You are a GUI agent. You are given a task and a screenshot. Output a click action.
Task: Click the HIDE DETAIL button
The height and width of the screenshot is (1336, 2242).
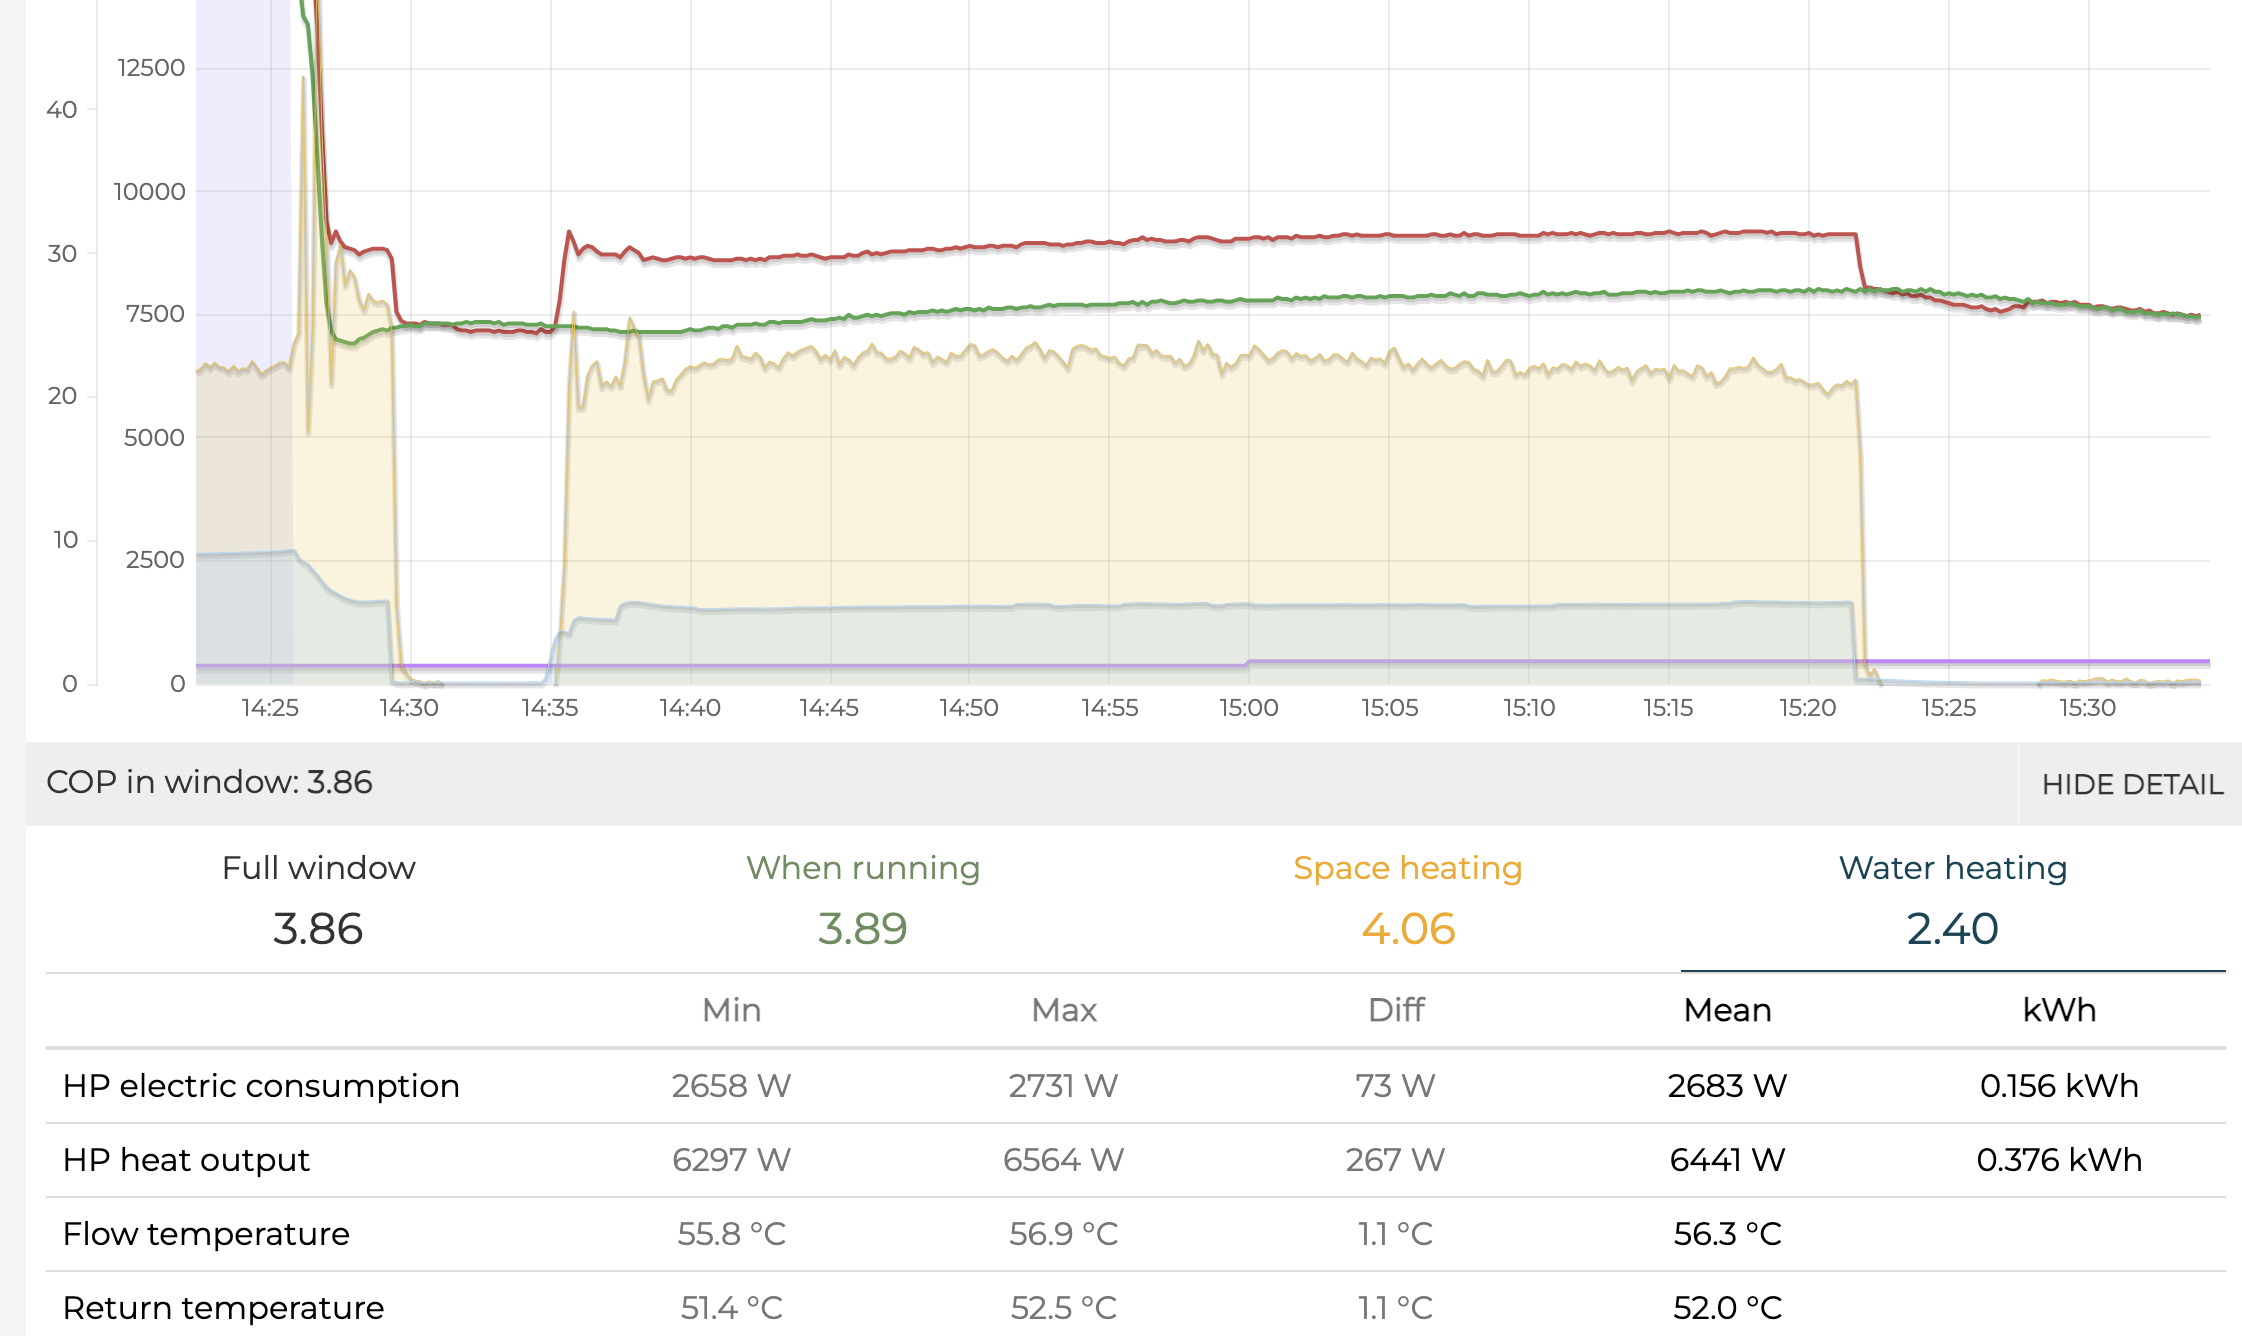[2131, 784]
